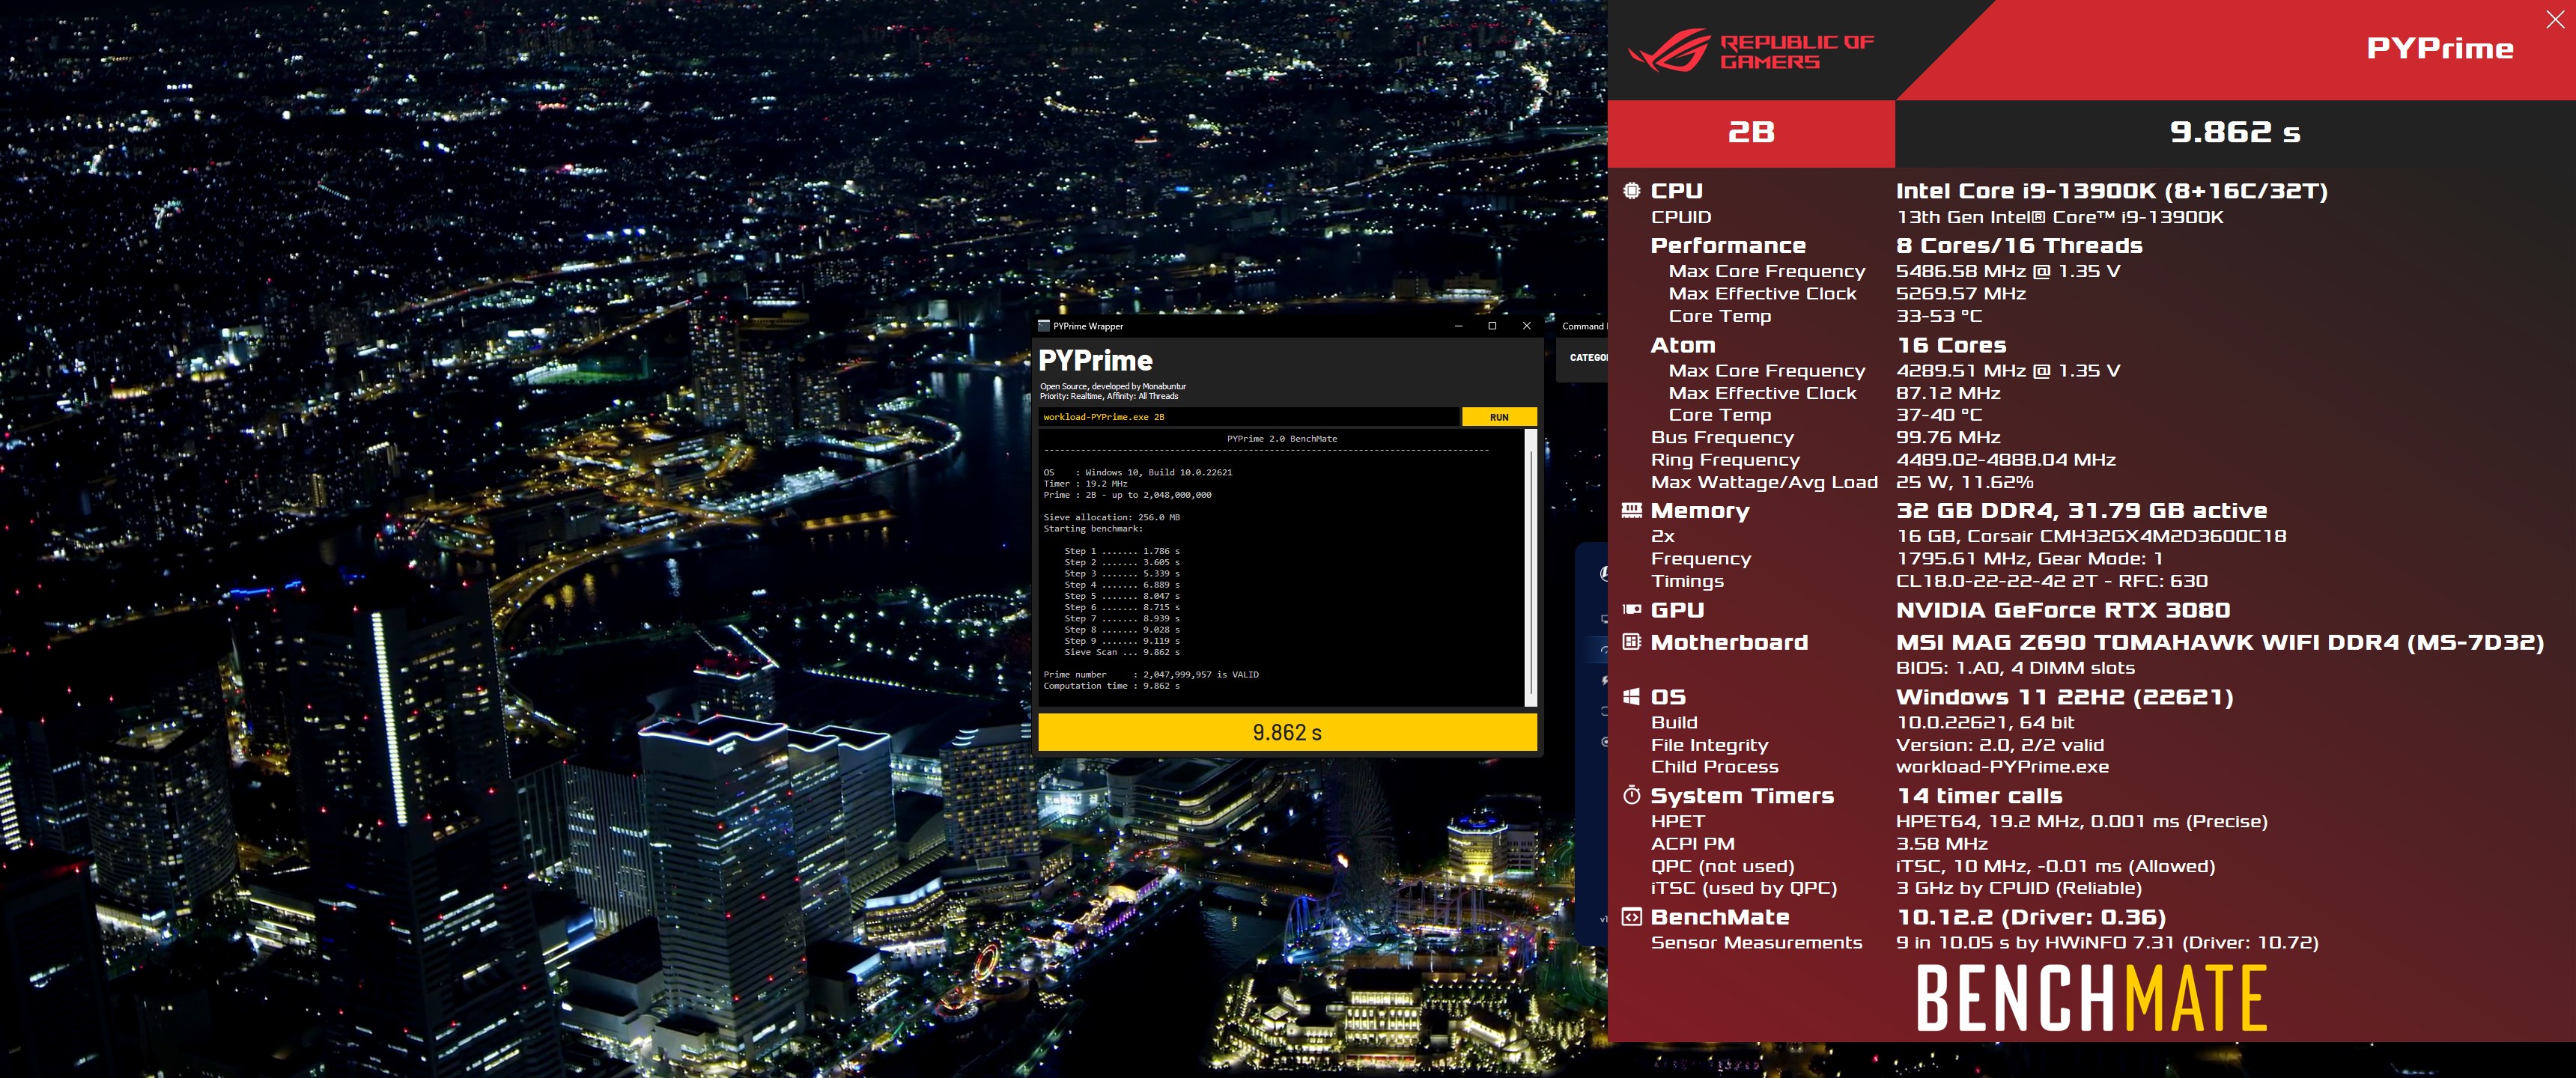
Task: Click the BenchMate section icon
Action: (1631, 916)
